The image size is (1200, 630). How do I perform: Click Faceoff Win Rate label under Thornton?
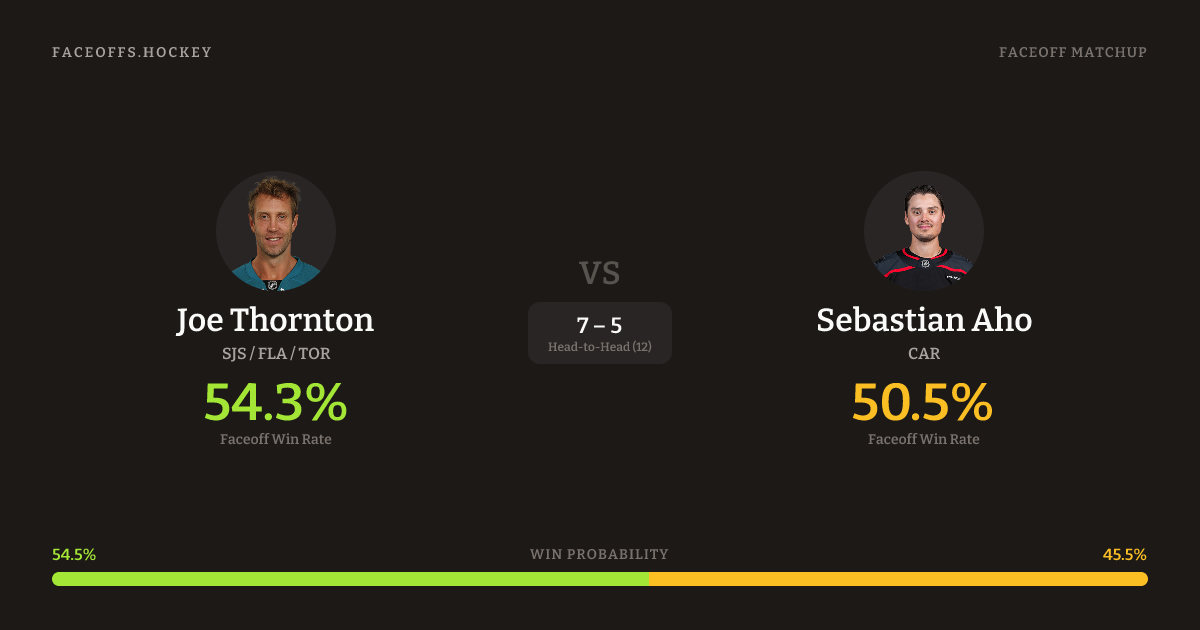[275, 439]
